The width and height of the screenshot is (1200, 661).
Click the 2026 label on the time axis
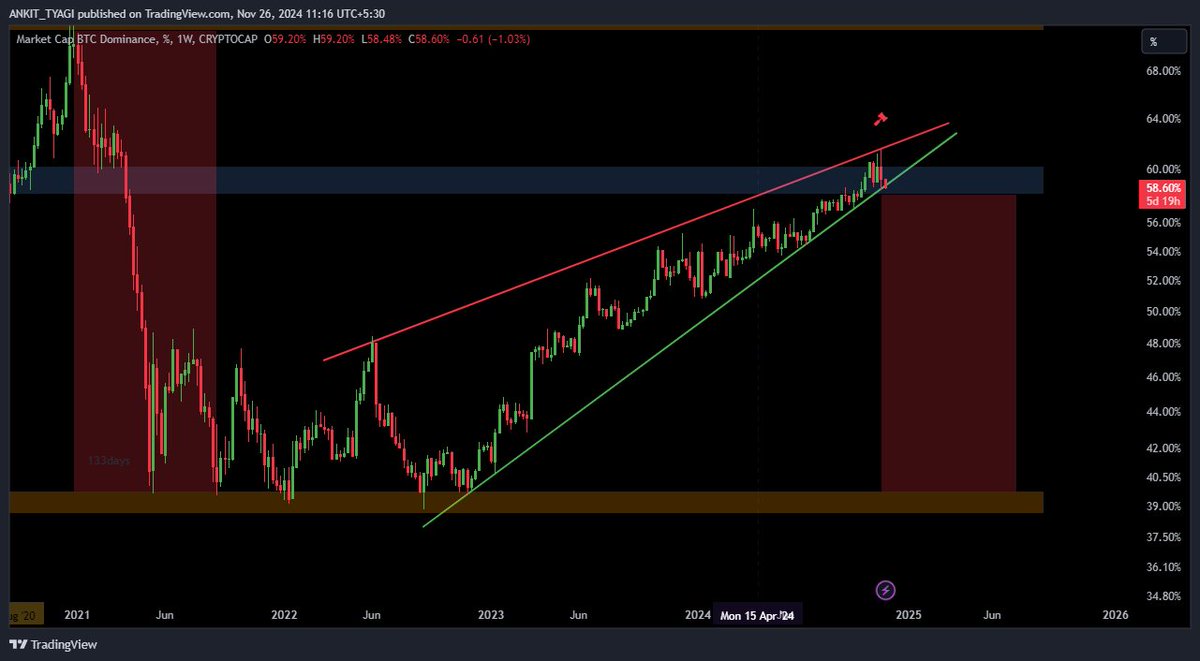pos(1115,615)
